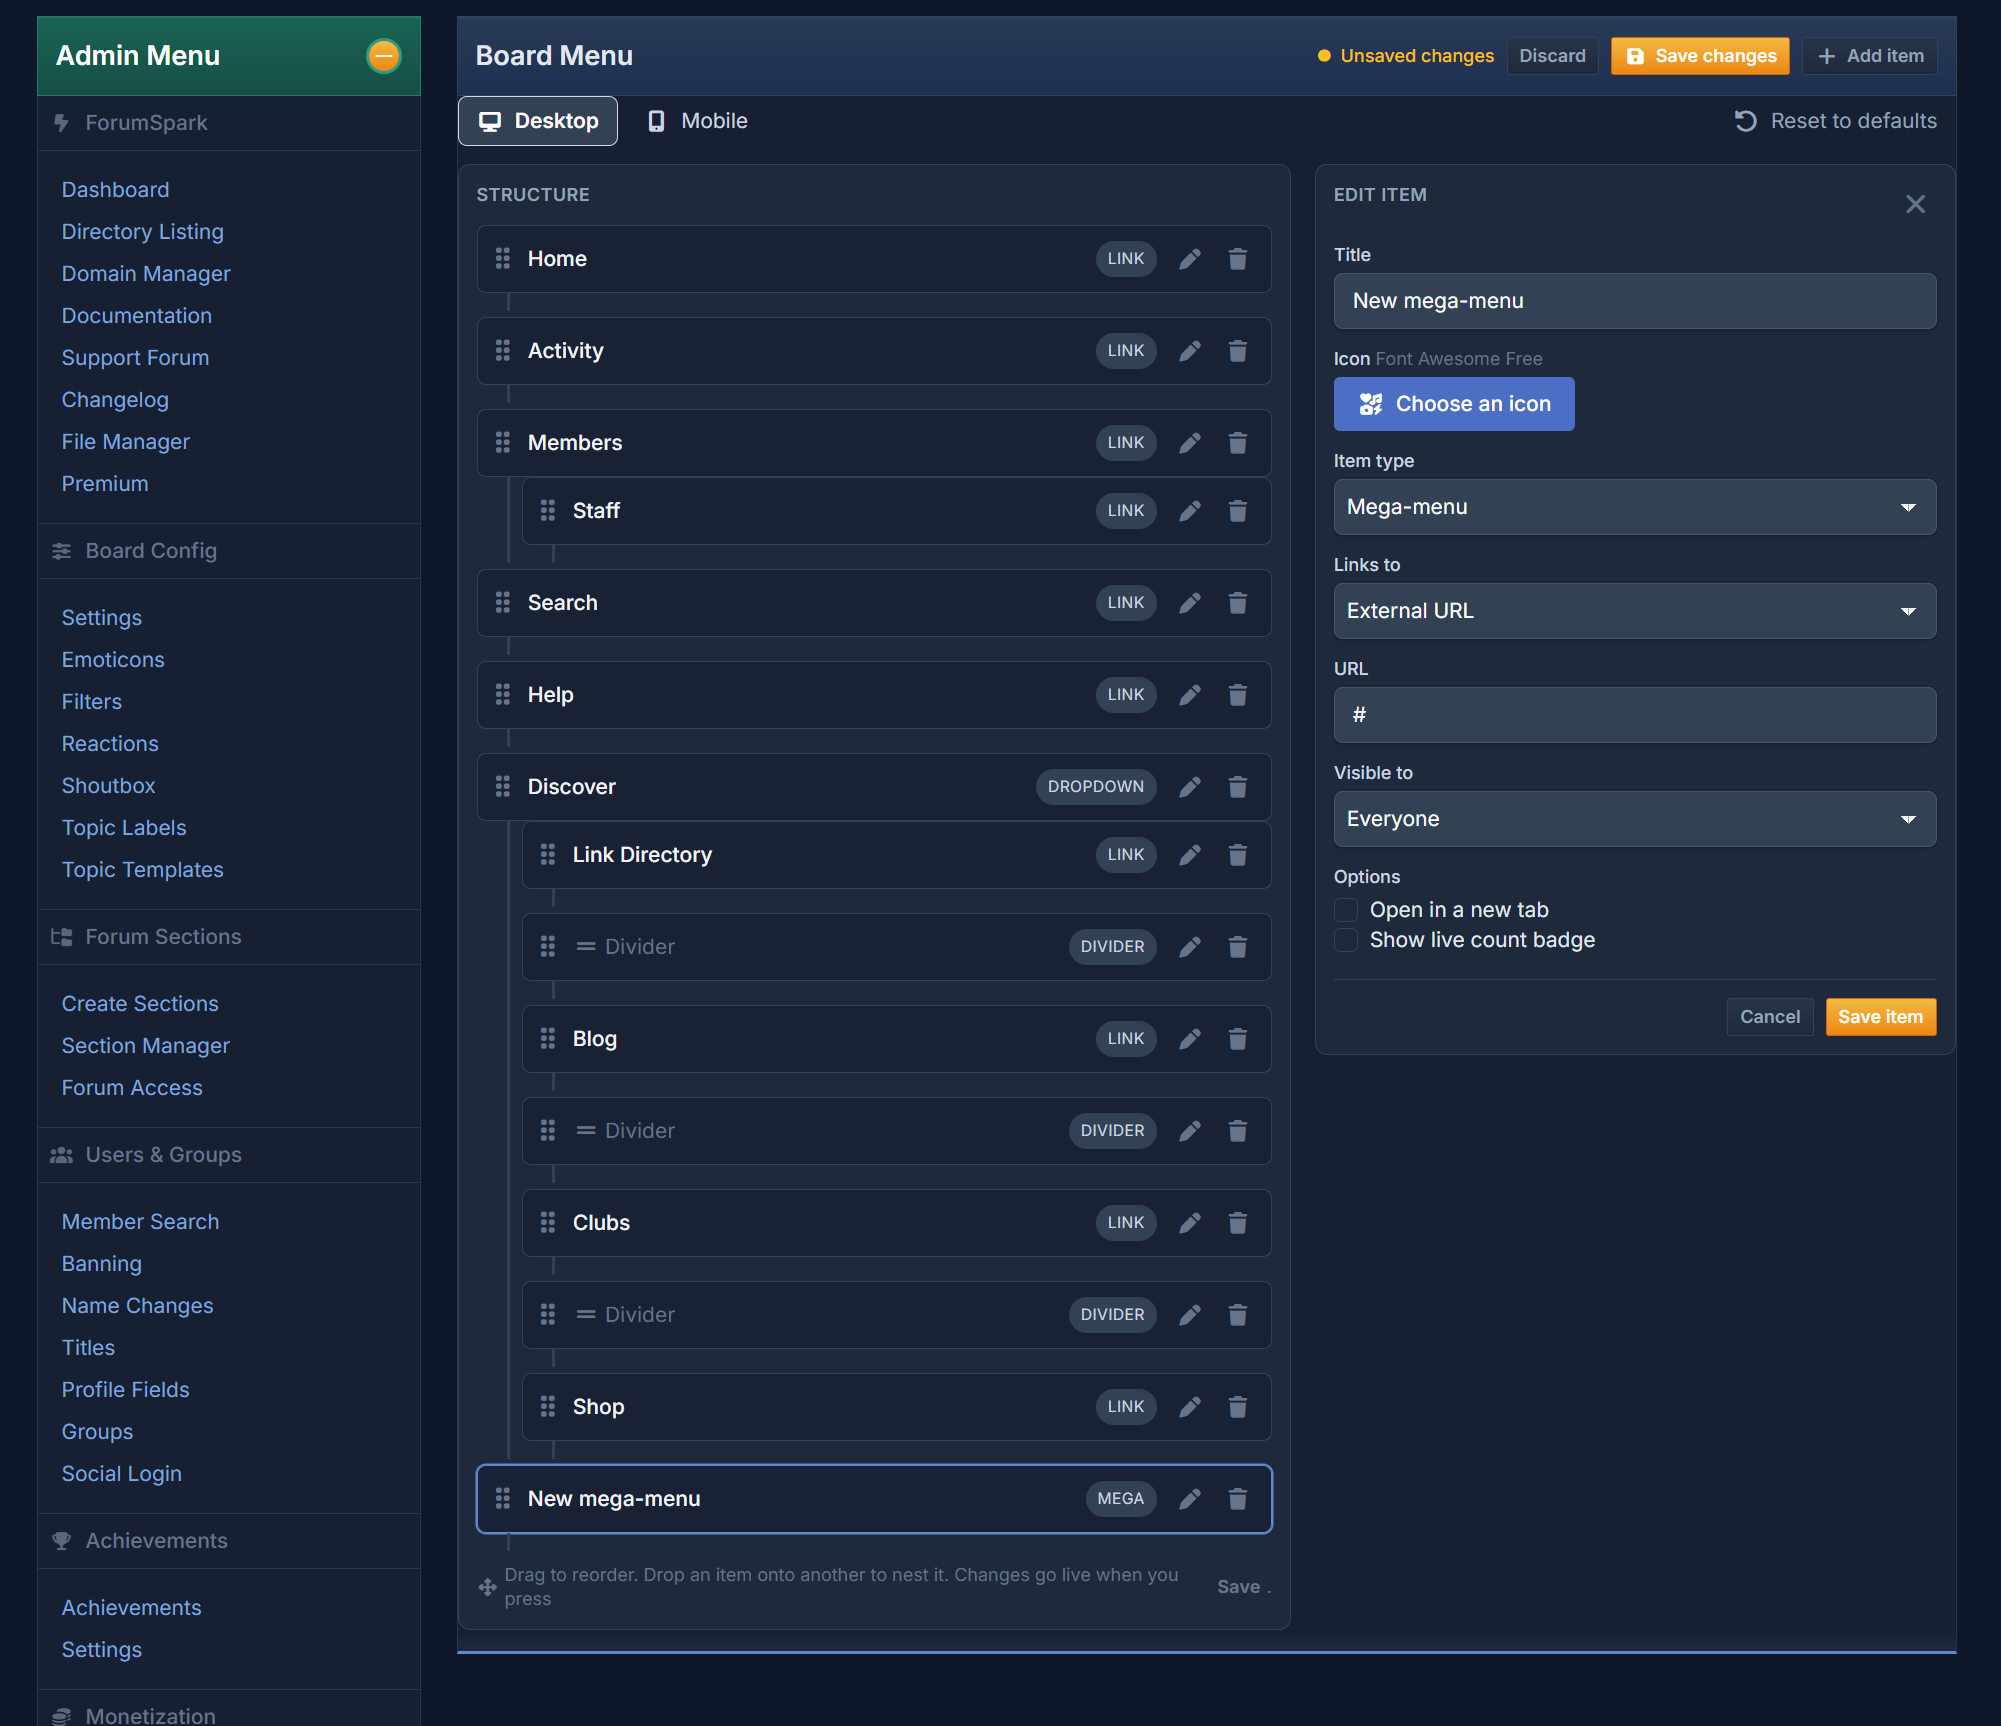The width and height of the screenshot is (2001, 1726).
Task: Open Forum Access in sidebar
Action: (x=132, y=1088)
